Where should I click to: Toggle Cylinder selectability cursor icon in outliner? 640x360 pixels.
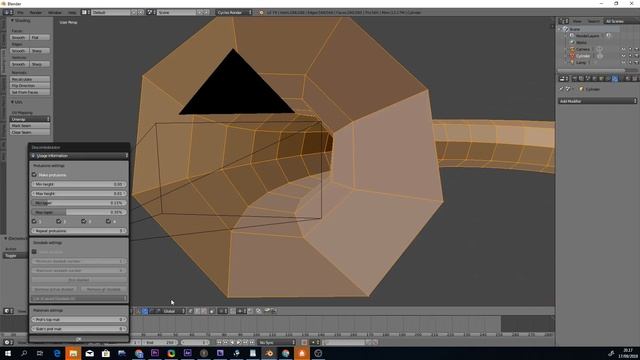(630, 56)
